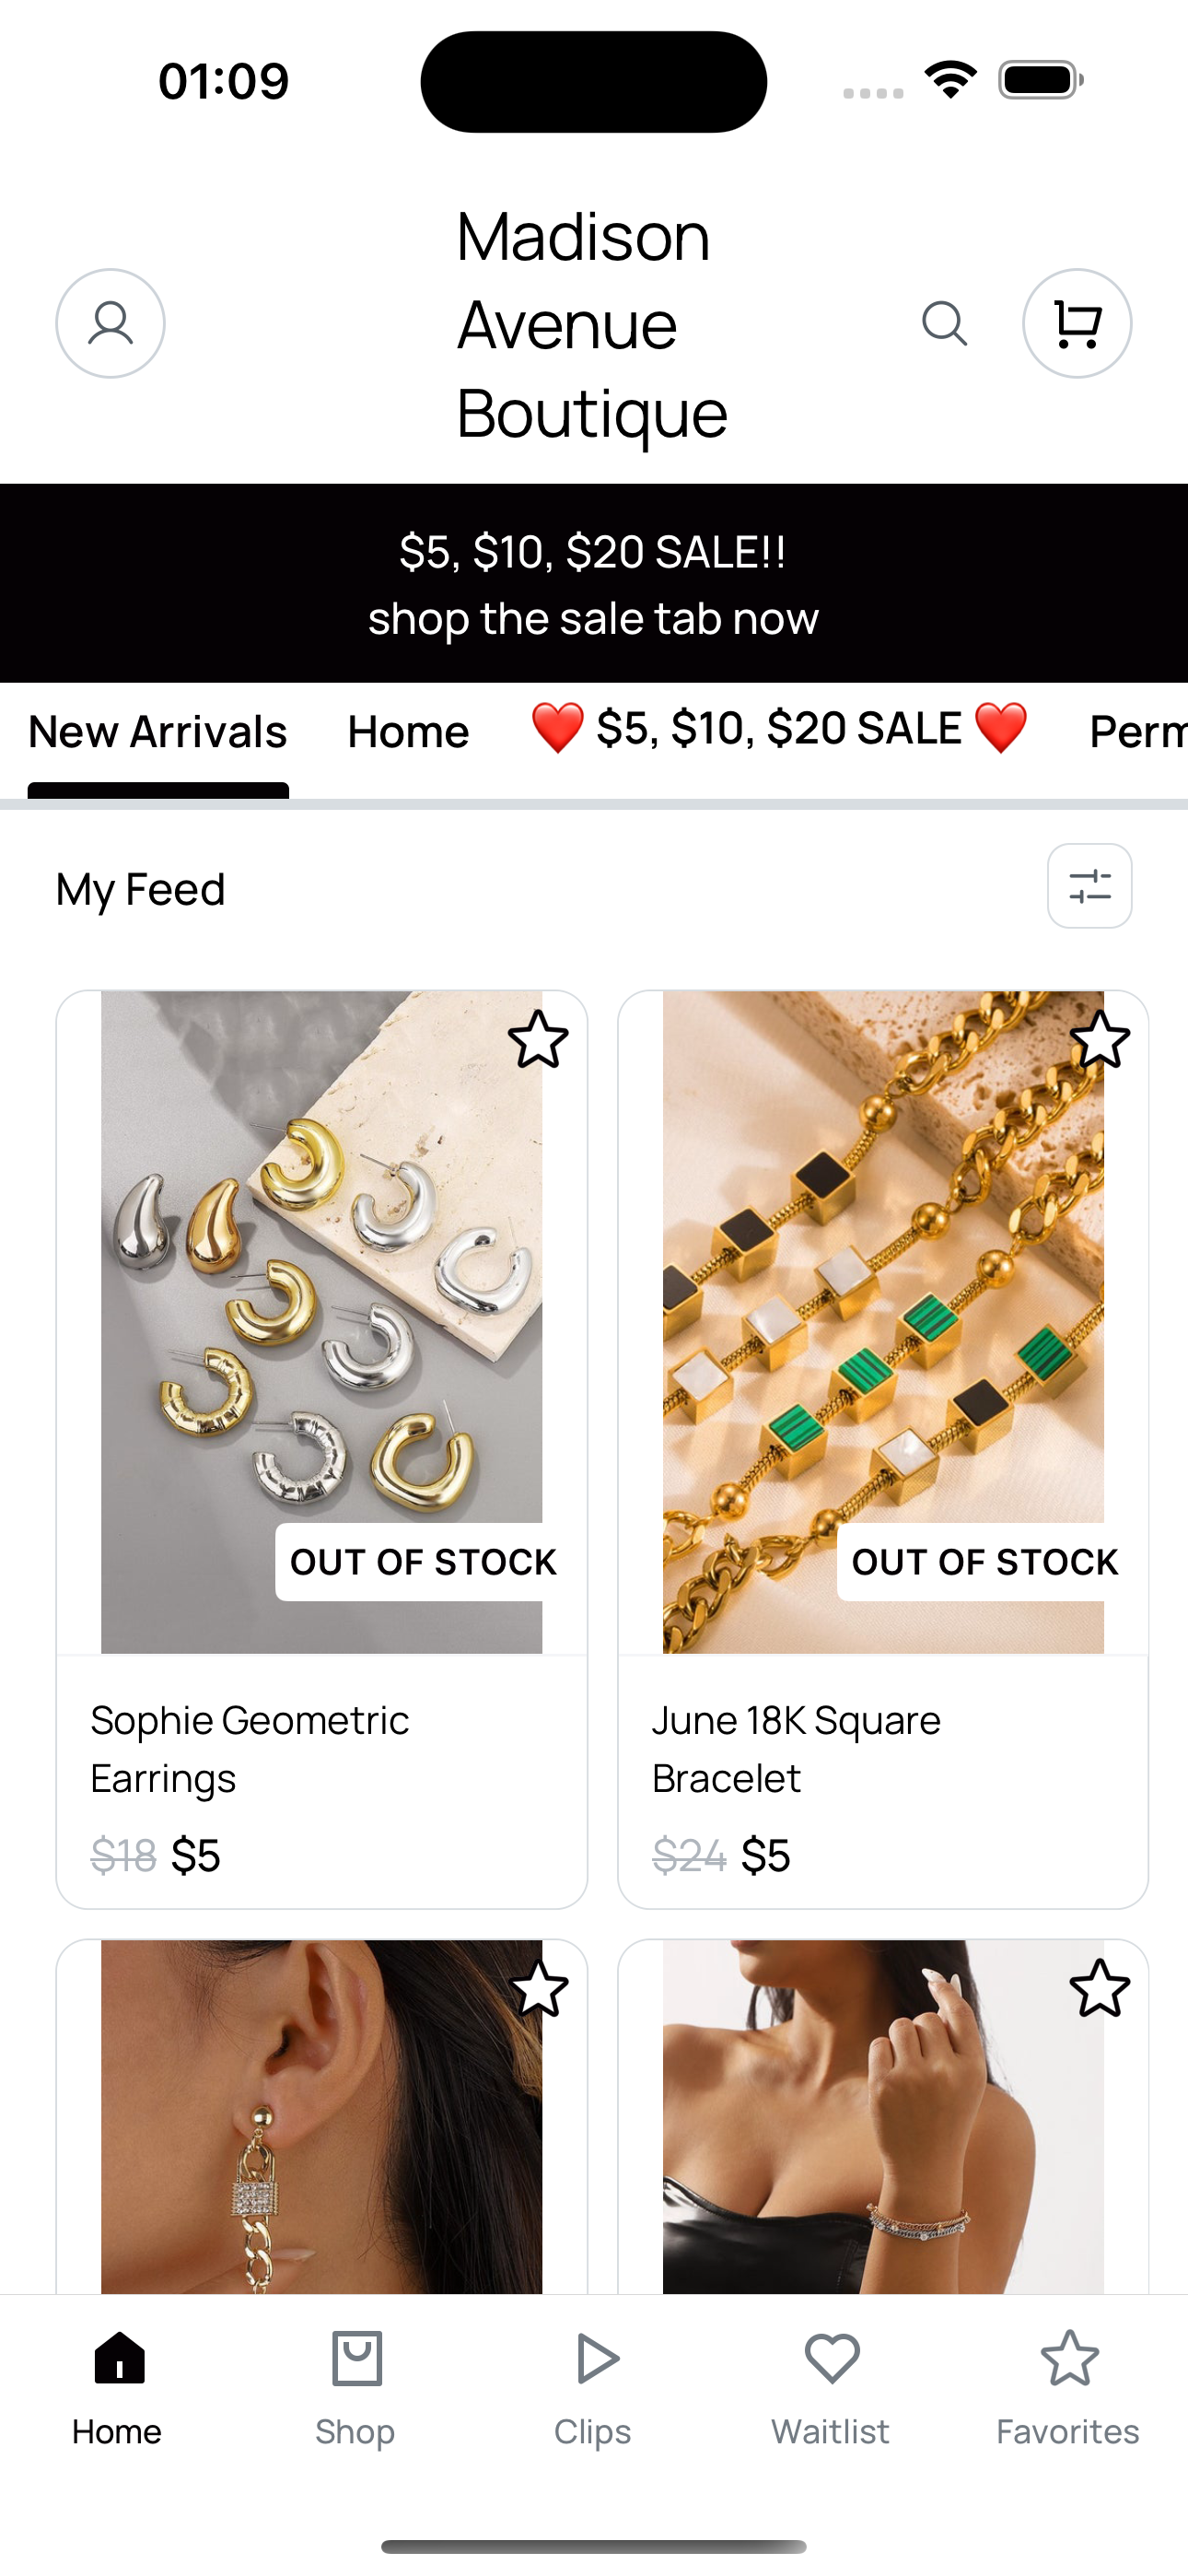Open the $5, $10, $20 SALE tab

pyautogui.click(x=779, y=729)
